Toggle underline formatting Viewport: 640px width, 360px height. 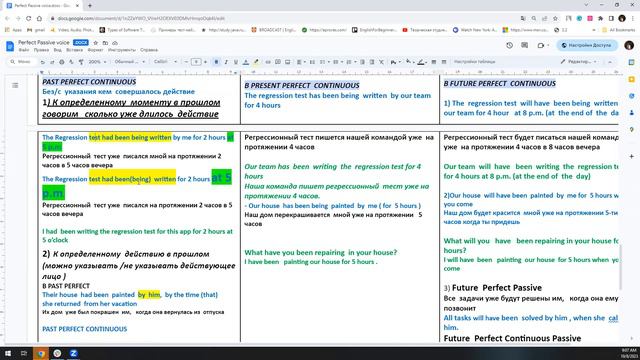pyautogui.click(x=236, y=62)
